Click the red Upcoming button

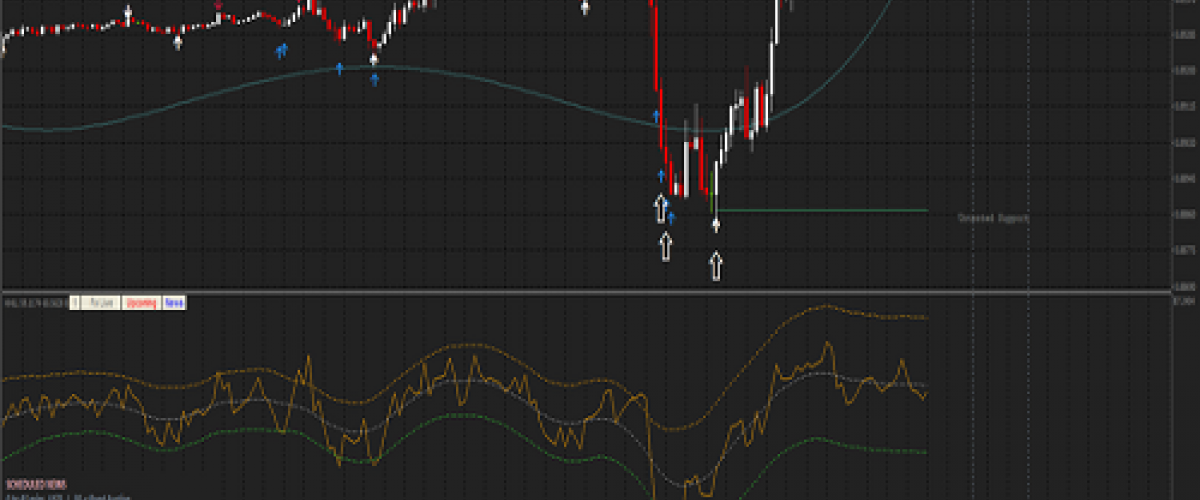click(x=140, y=302)
